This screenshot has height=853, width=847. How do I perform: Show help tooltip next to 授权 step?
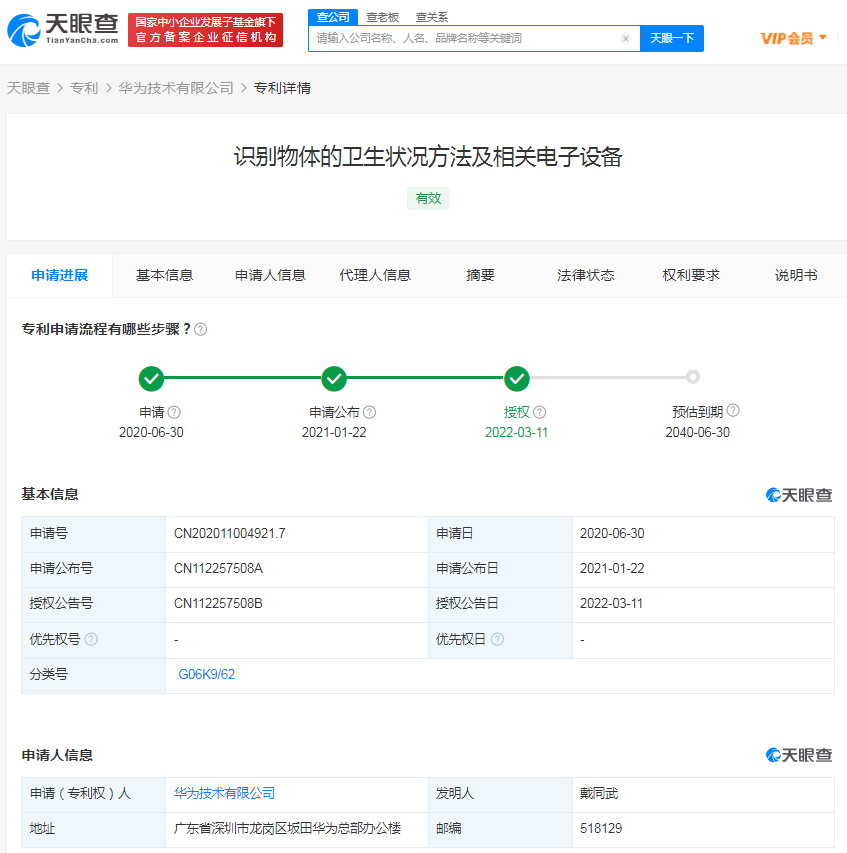pos(539,412)
